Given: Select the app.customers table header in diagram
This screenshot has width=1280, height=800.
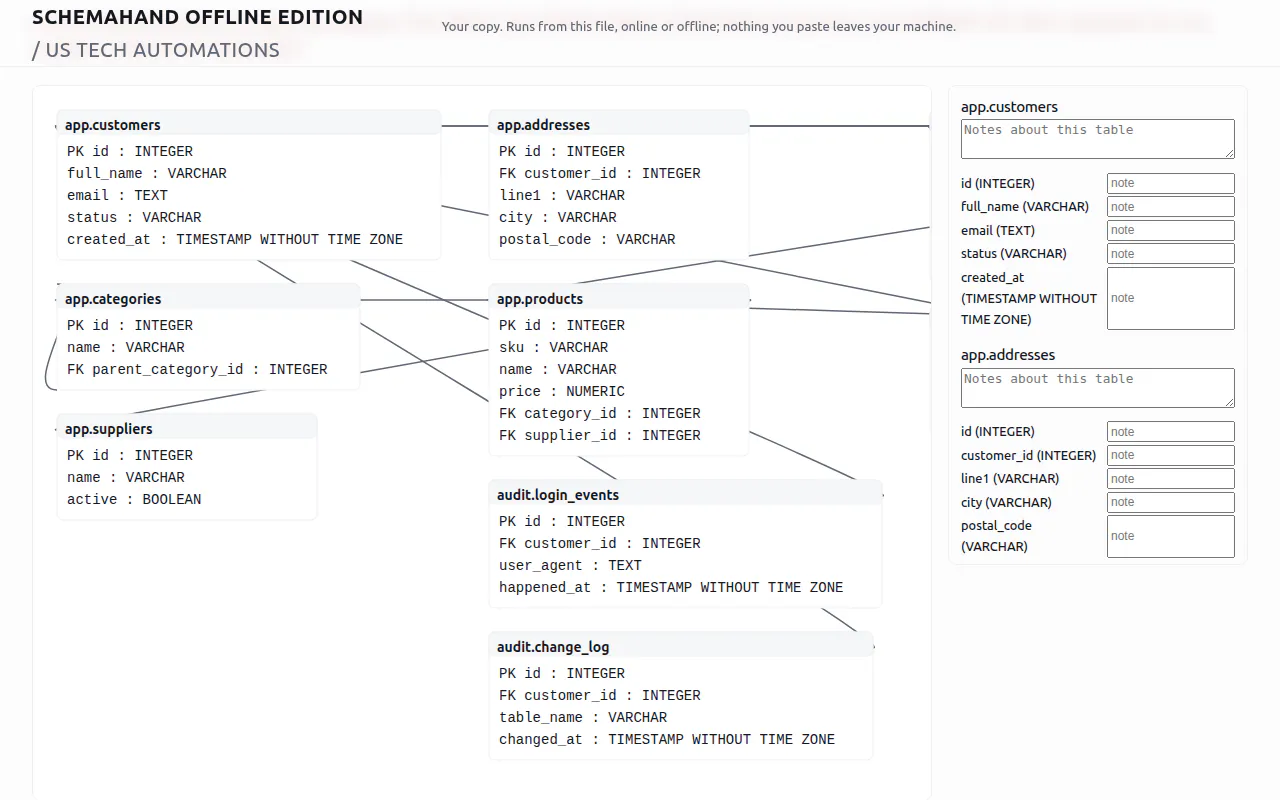Looking at the screenshot, I should point(249,124).
